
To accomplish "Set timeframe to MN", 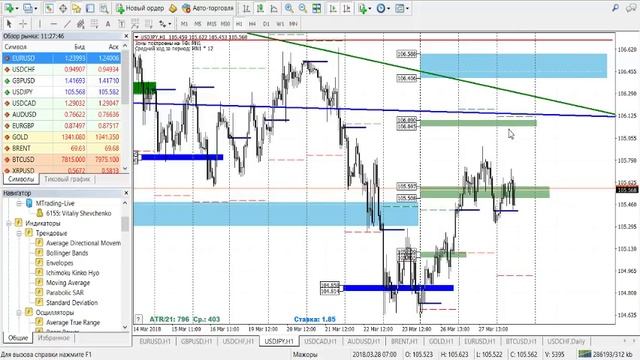I will click(x=293, y=24).
